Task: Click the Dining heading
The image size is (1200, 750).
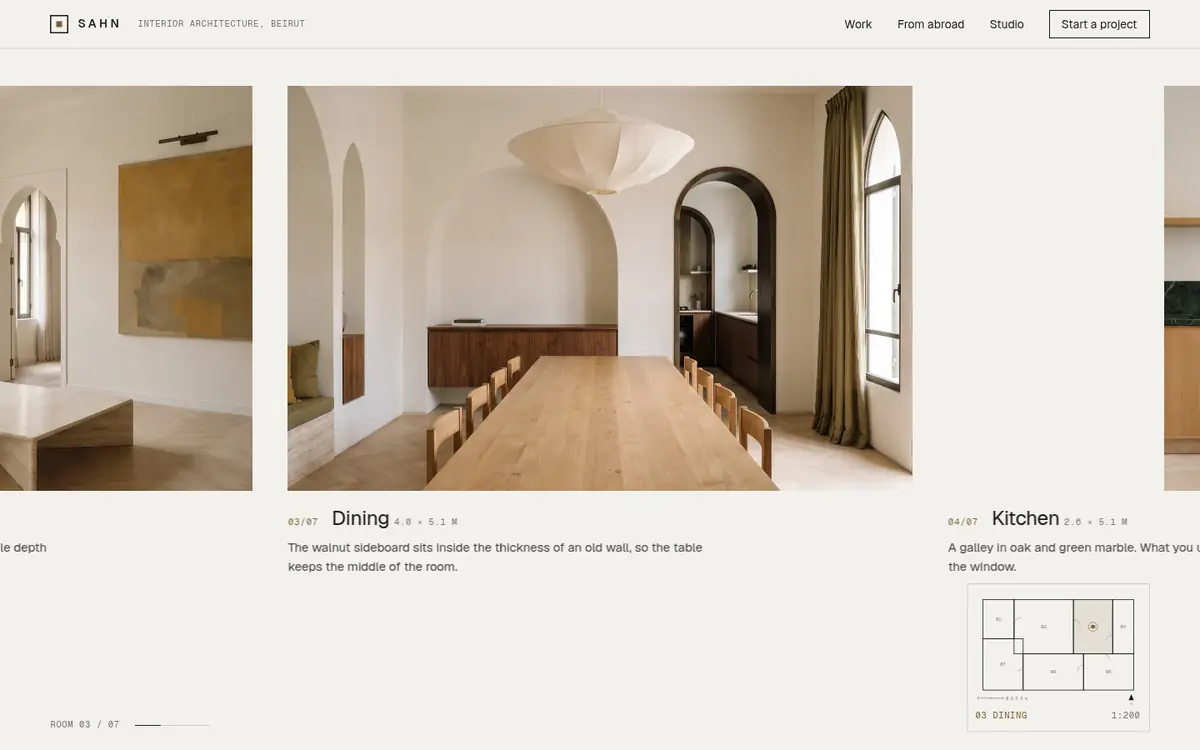Action: 360,518
